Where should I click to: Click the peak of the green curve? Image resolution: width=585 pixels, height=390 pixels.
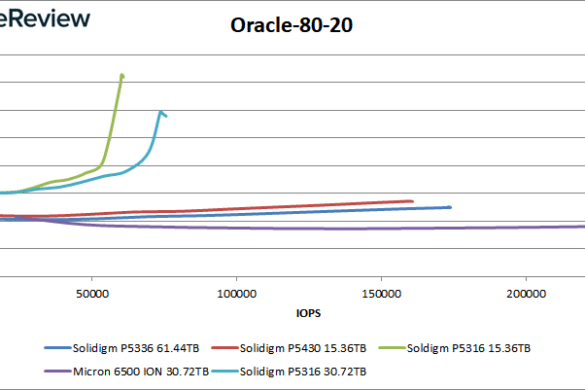(122, 76)
